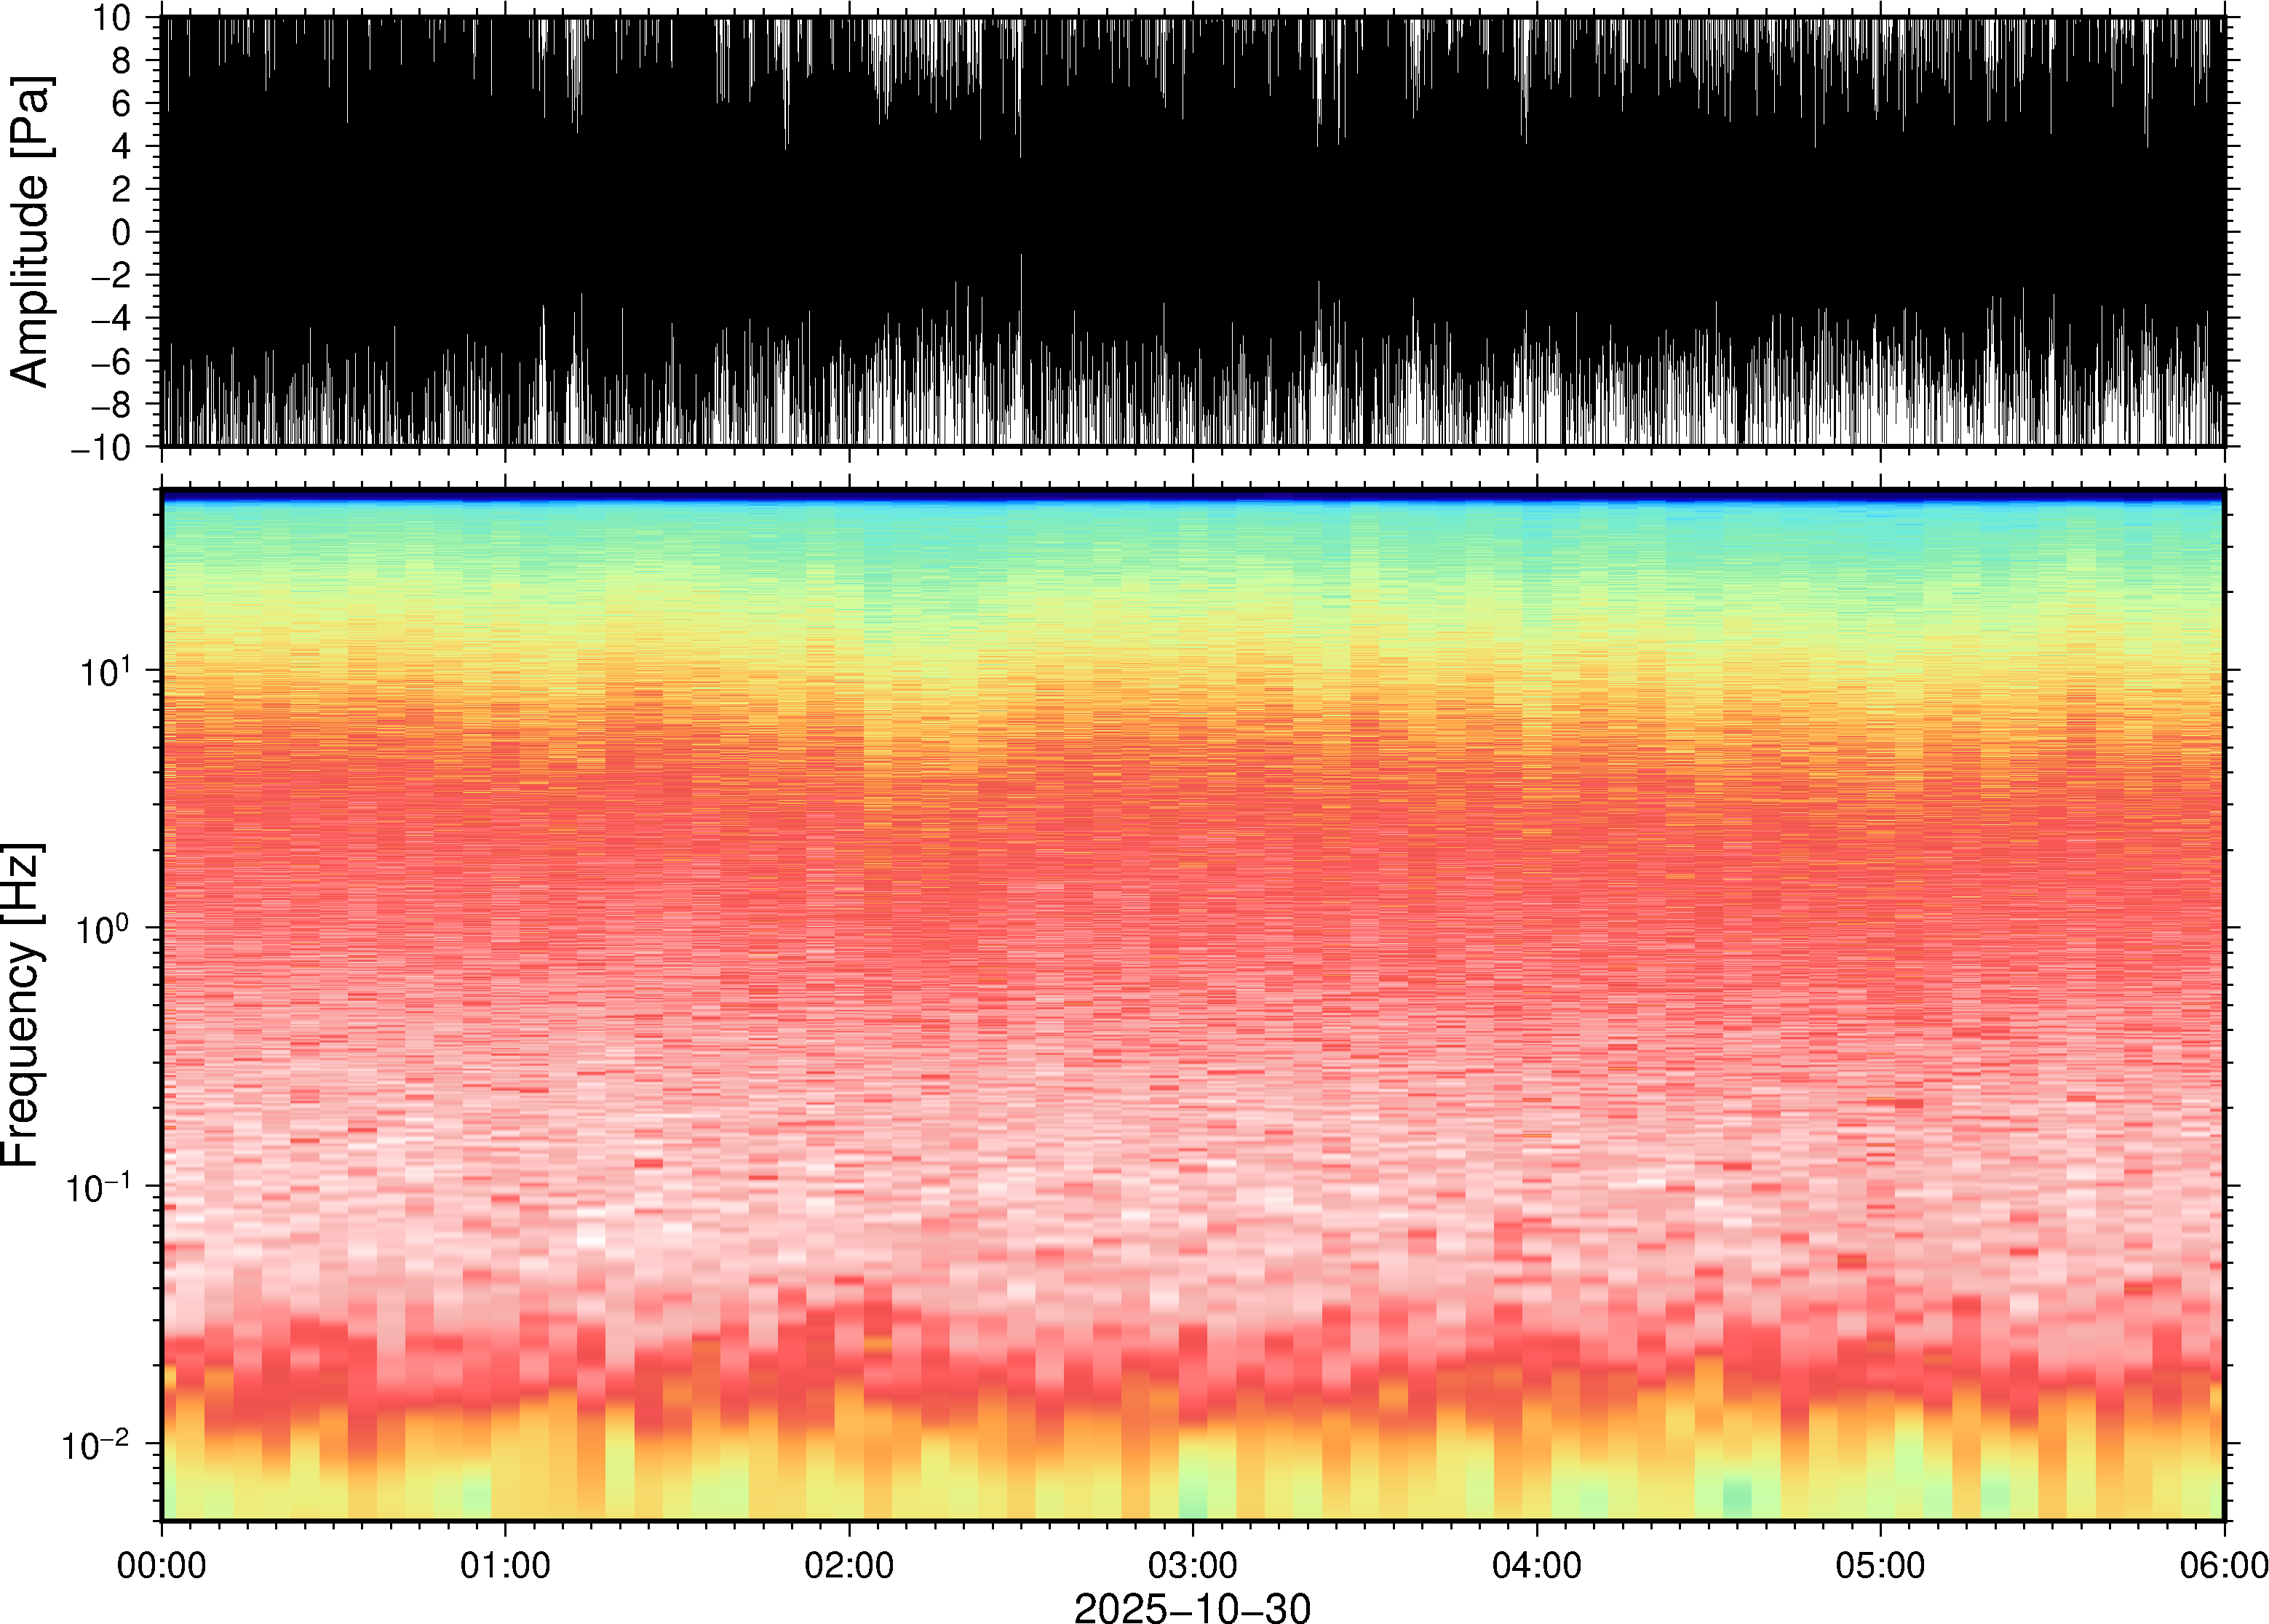Click the 01:00 time tick label
This screenshot has height=1624, width=2269.
504,1565
